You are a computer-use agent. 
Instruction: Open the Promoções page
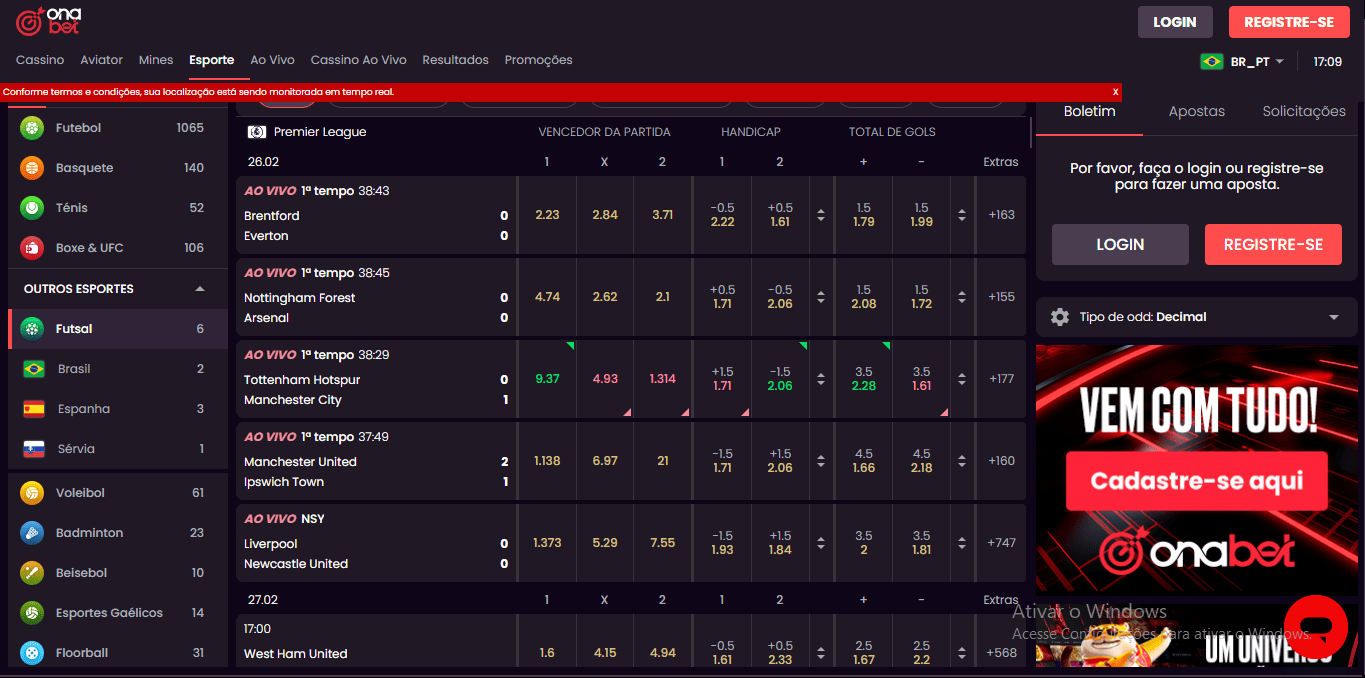538,60
